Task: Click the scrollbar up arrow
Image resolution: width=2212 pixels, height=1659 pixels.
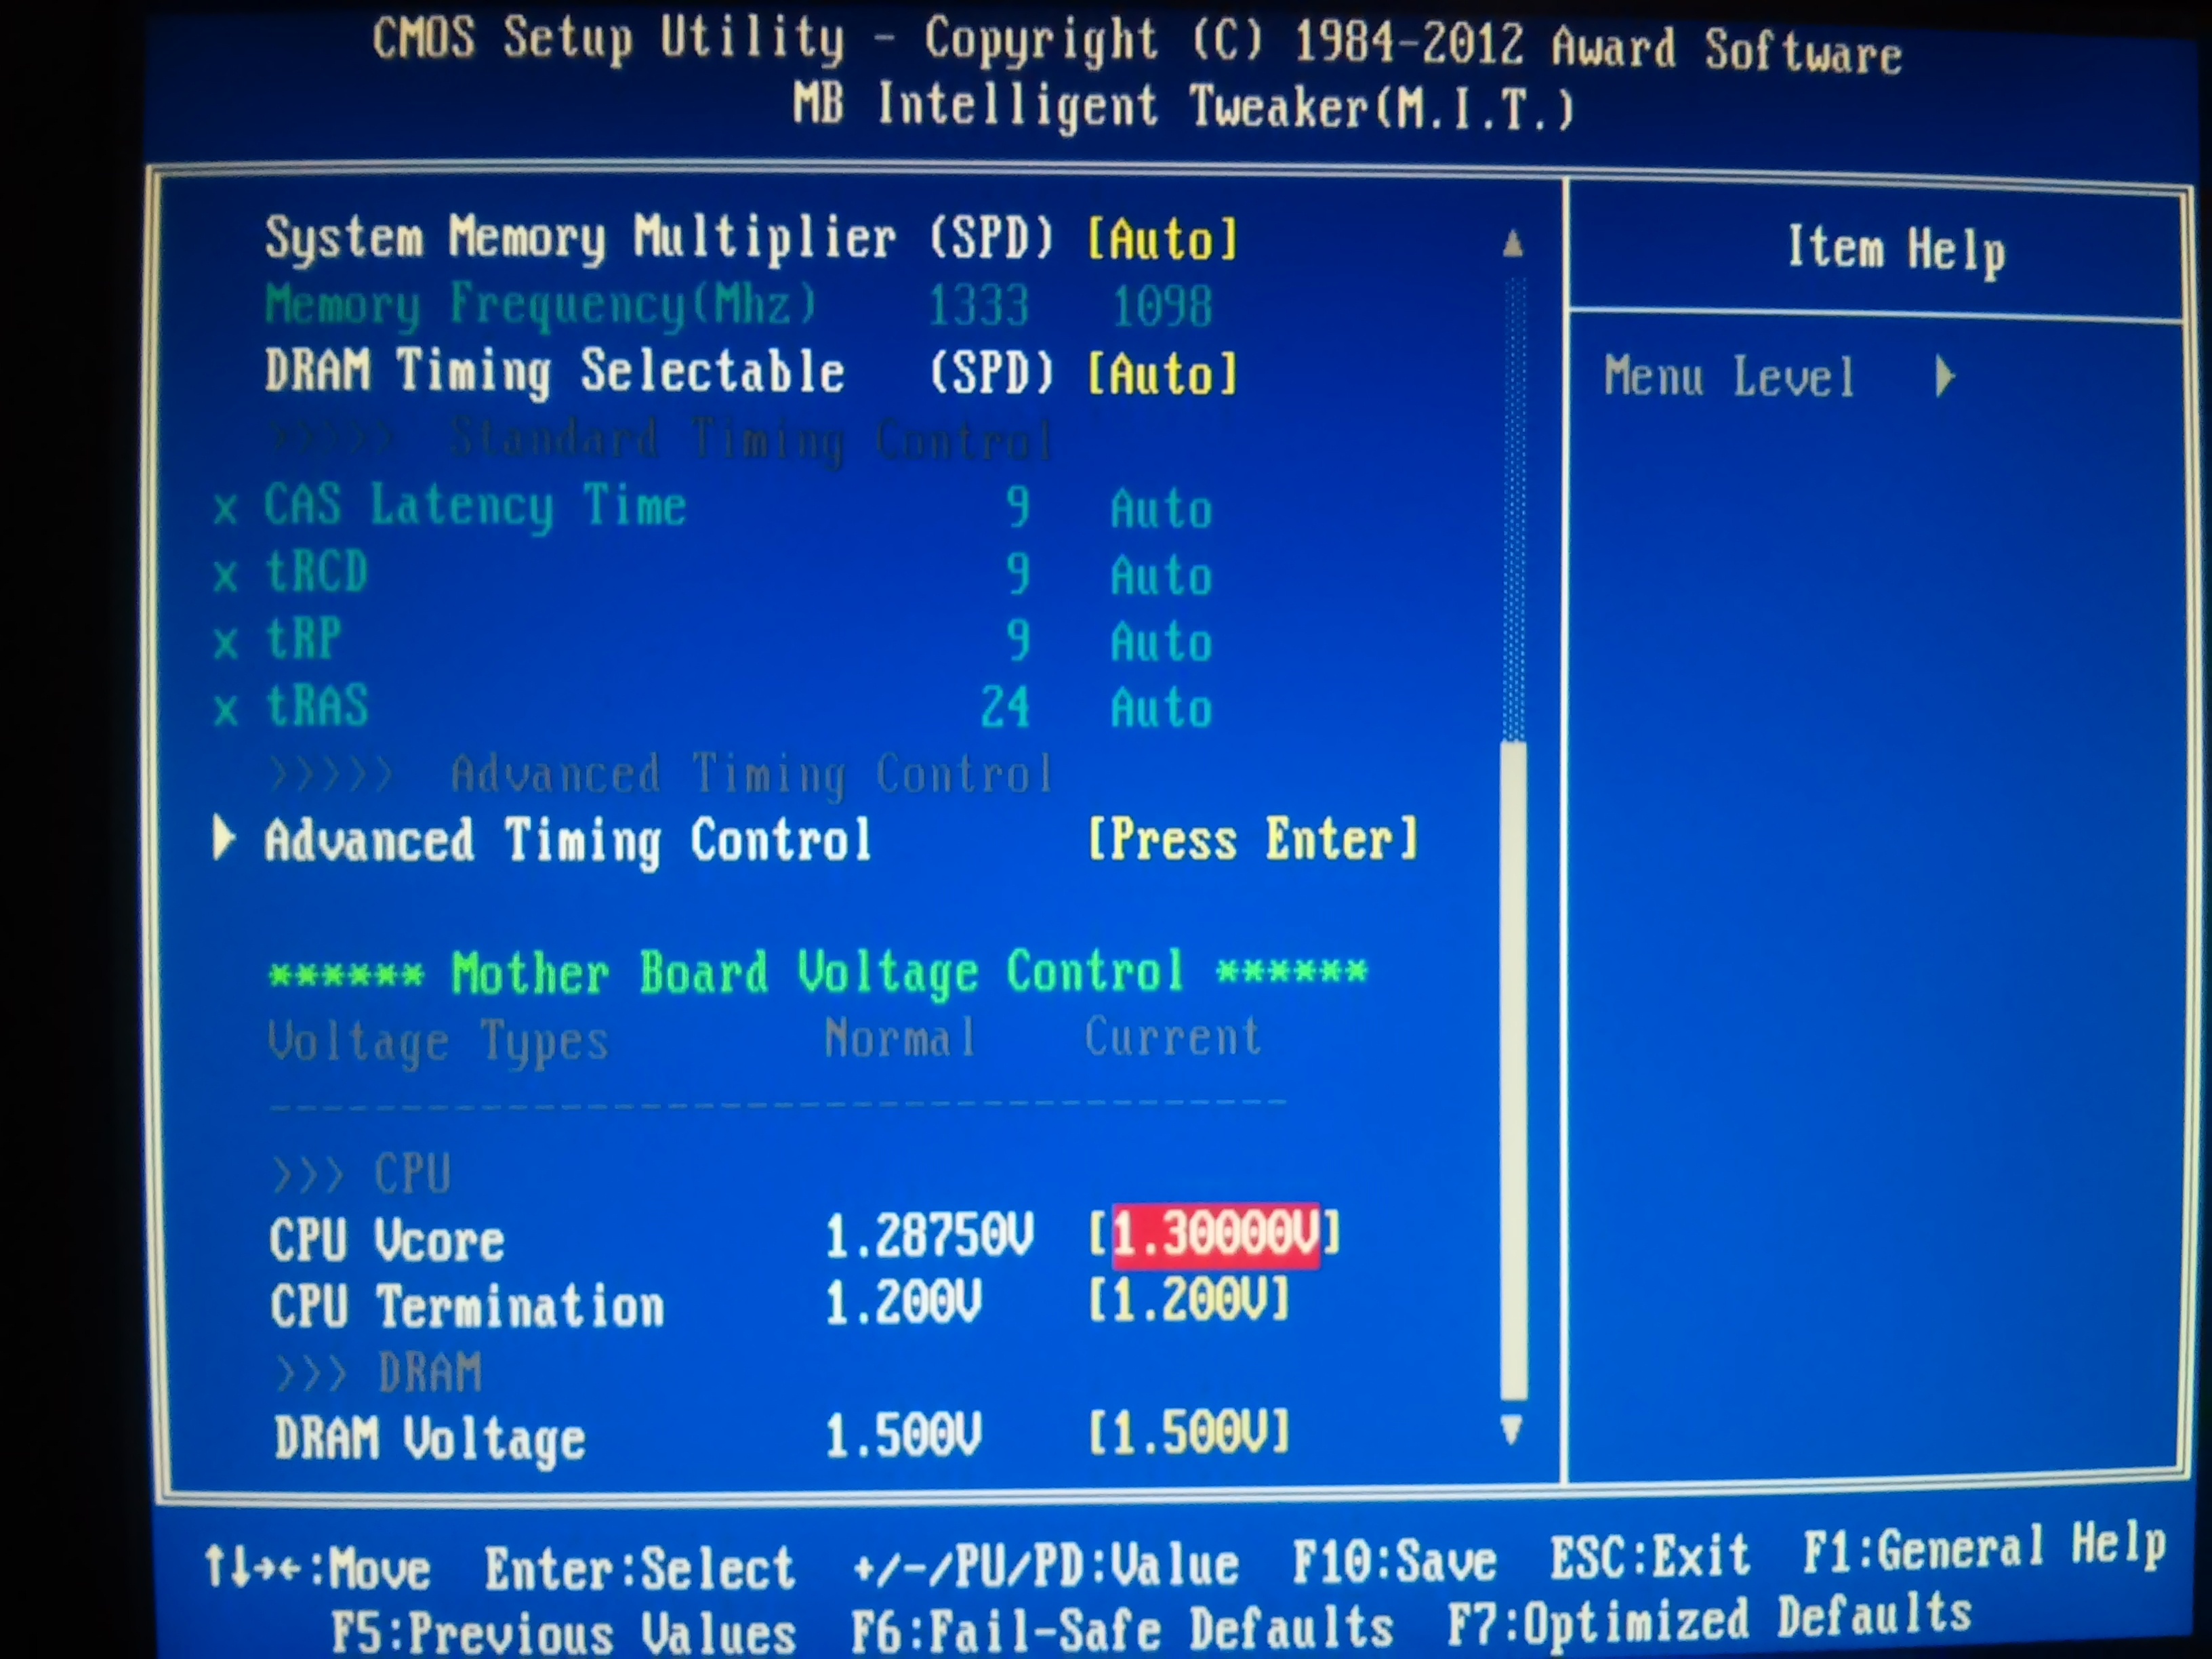Action: pos(1513,244)
